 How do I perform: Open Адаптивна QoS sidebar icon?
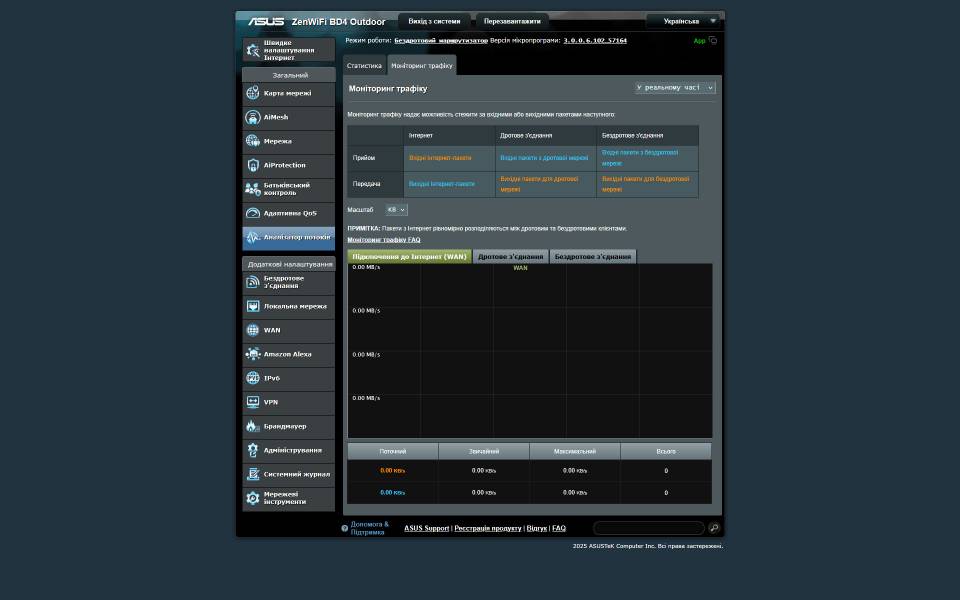pyautogui.click(x=253, y=213)
